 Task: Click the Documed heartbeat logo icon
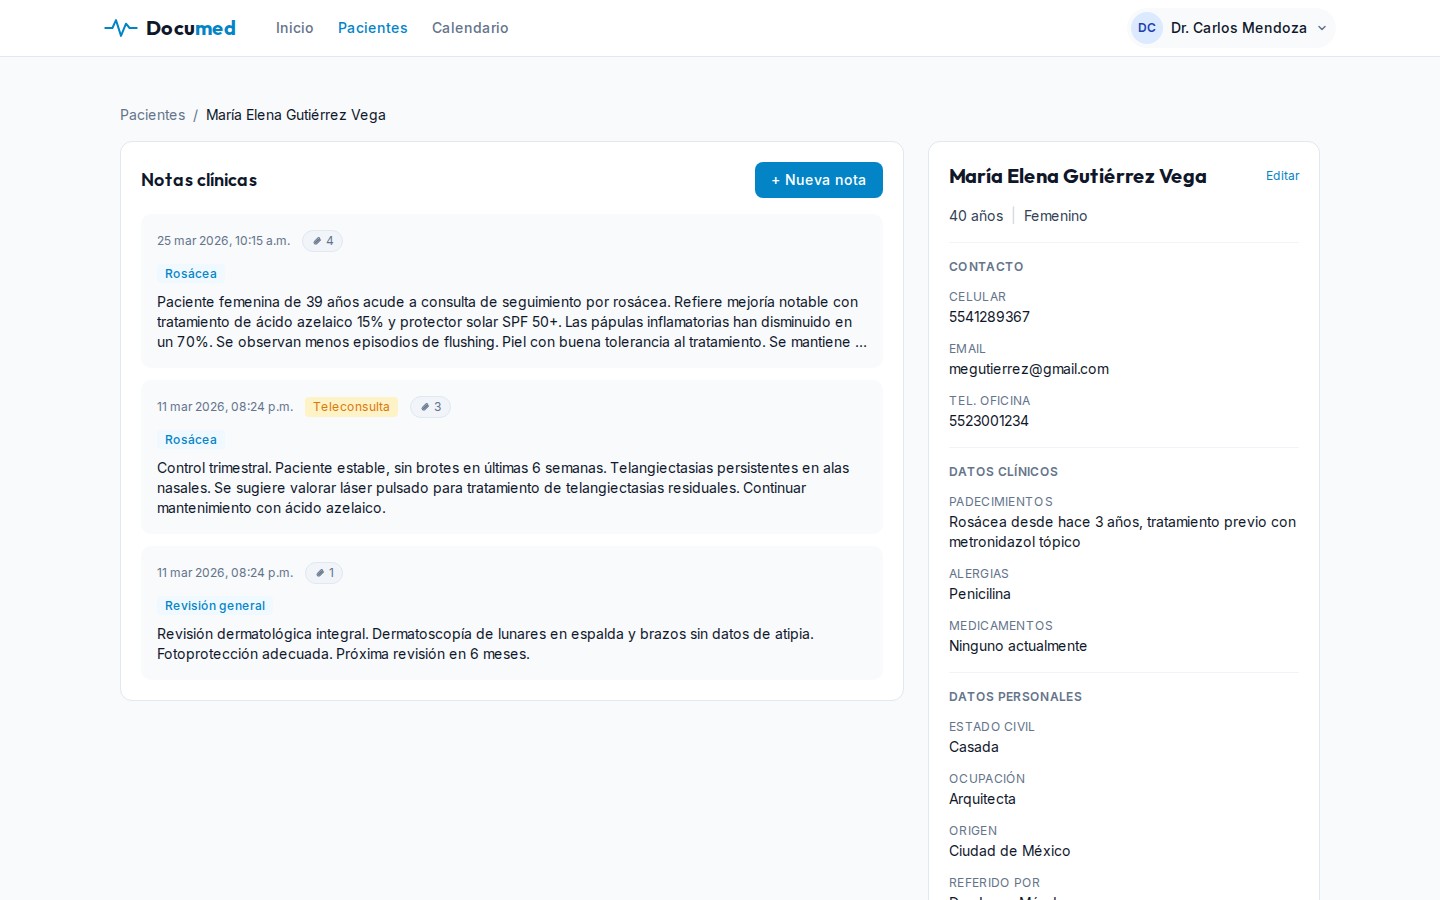(x=121, y=28)
